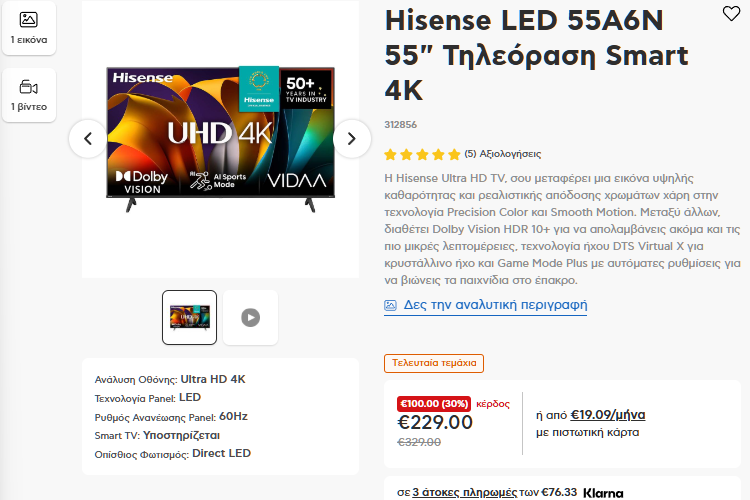Screen dimensions: 750x500
Task: Add product to wishlist with heart icon
Action: [x=731, y=13]
